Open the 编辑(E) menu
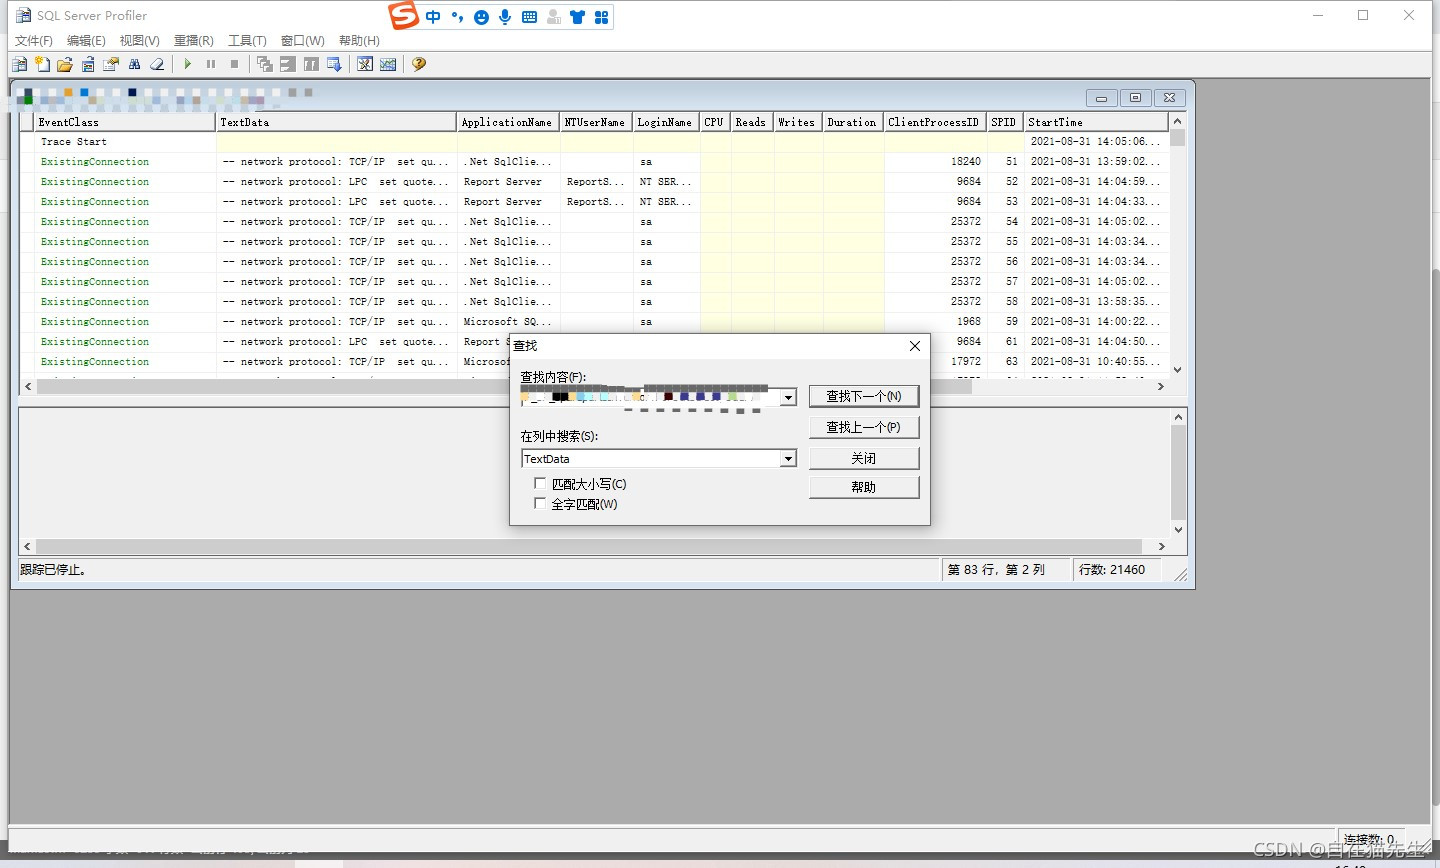Viewport: 1440px width, 868px height. [x=86, y=41]
